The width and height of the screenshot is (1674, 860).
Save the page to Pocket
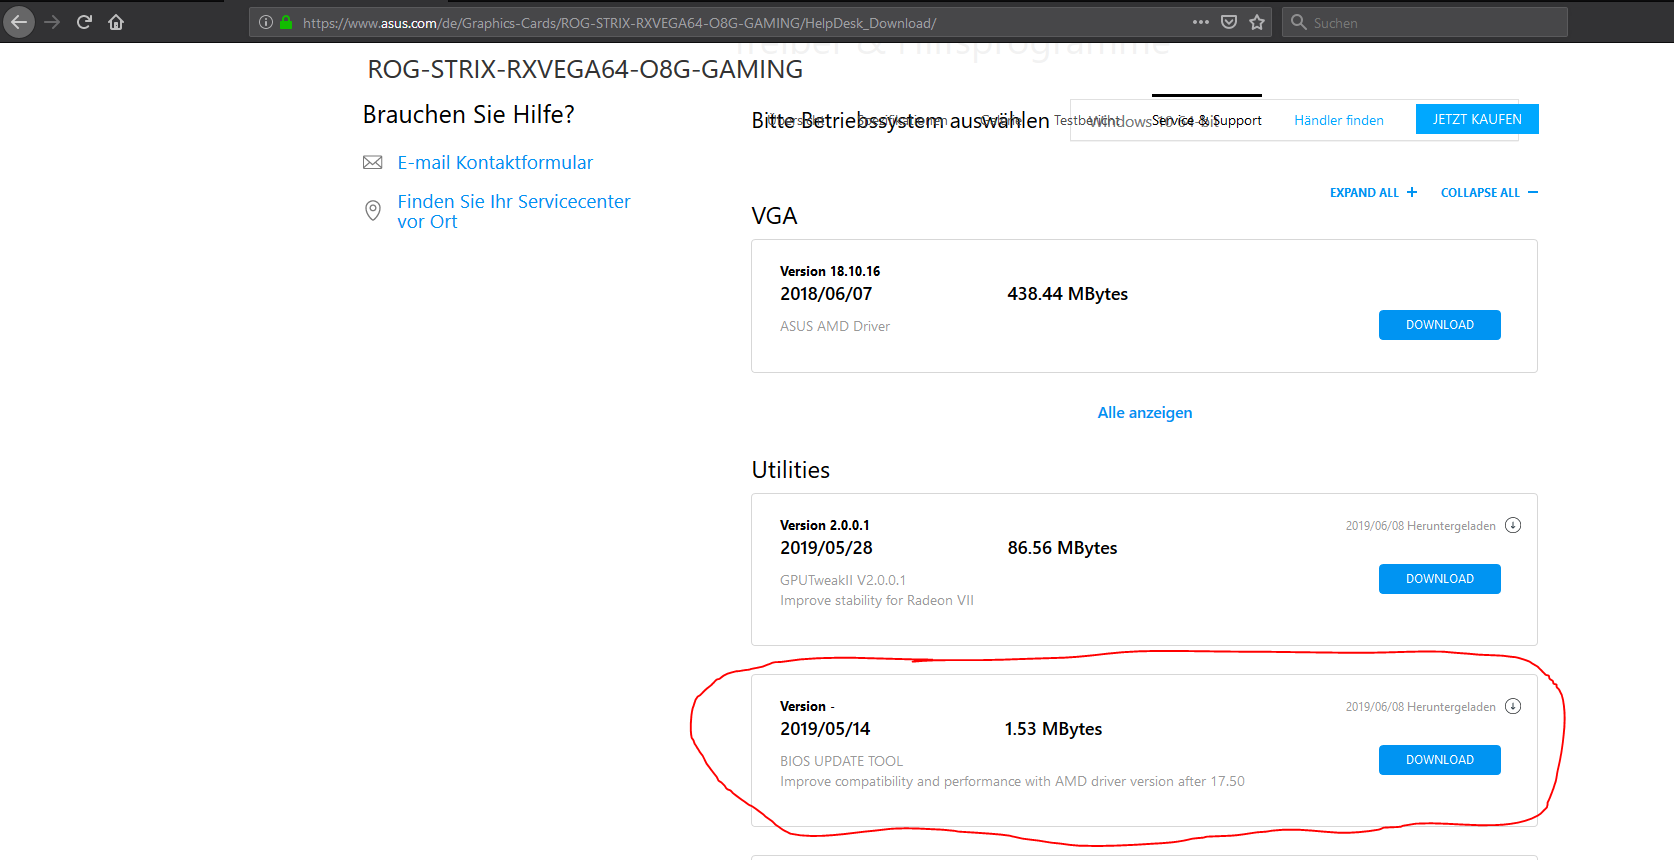[1229, 22]
